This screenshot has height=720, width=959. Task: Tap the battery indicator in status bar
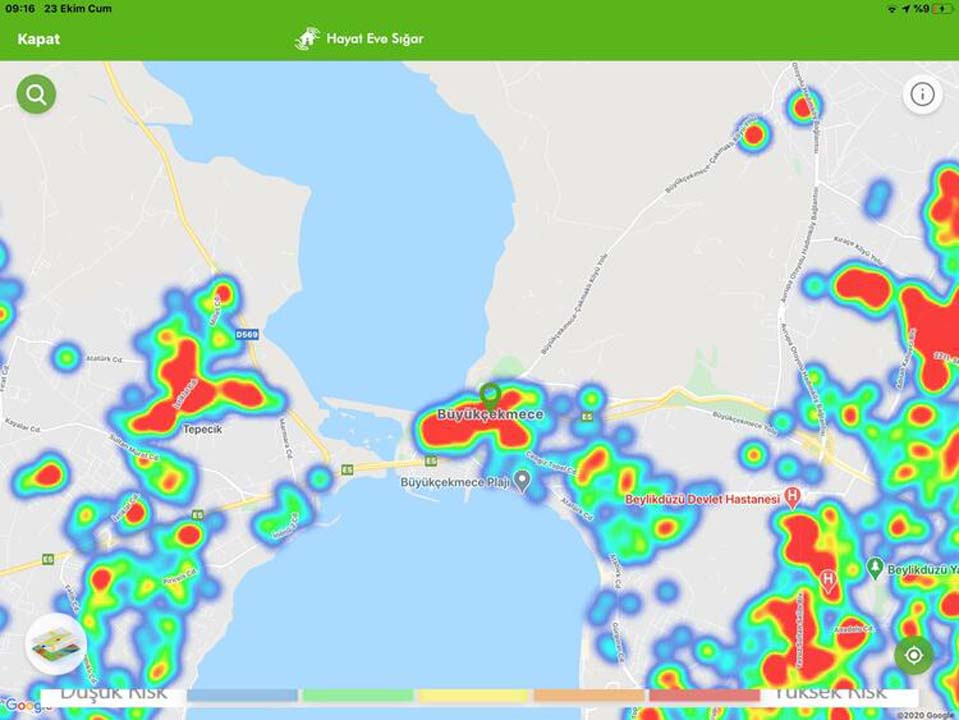[x=942, y=9]
